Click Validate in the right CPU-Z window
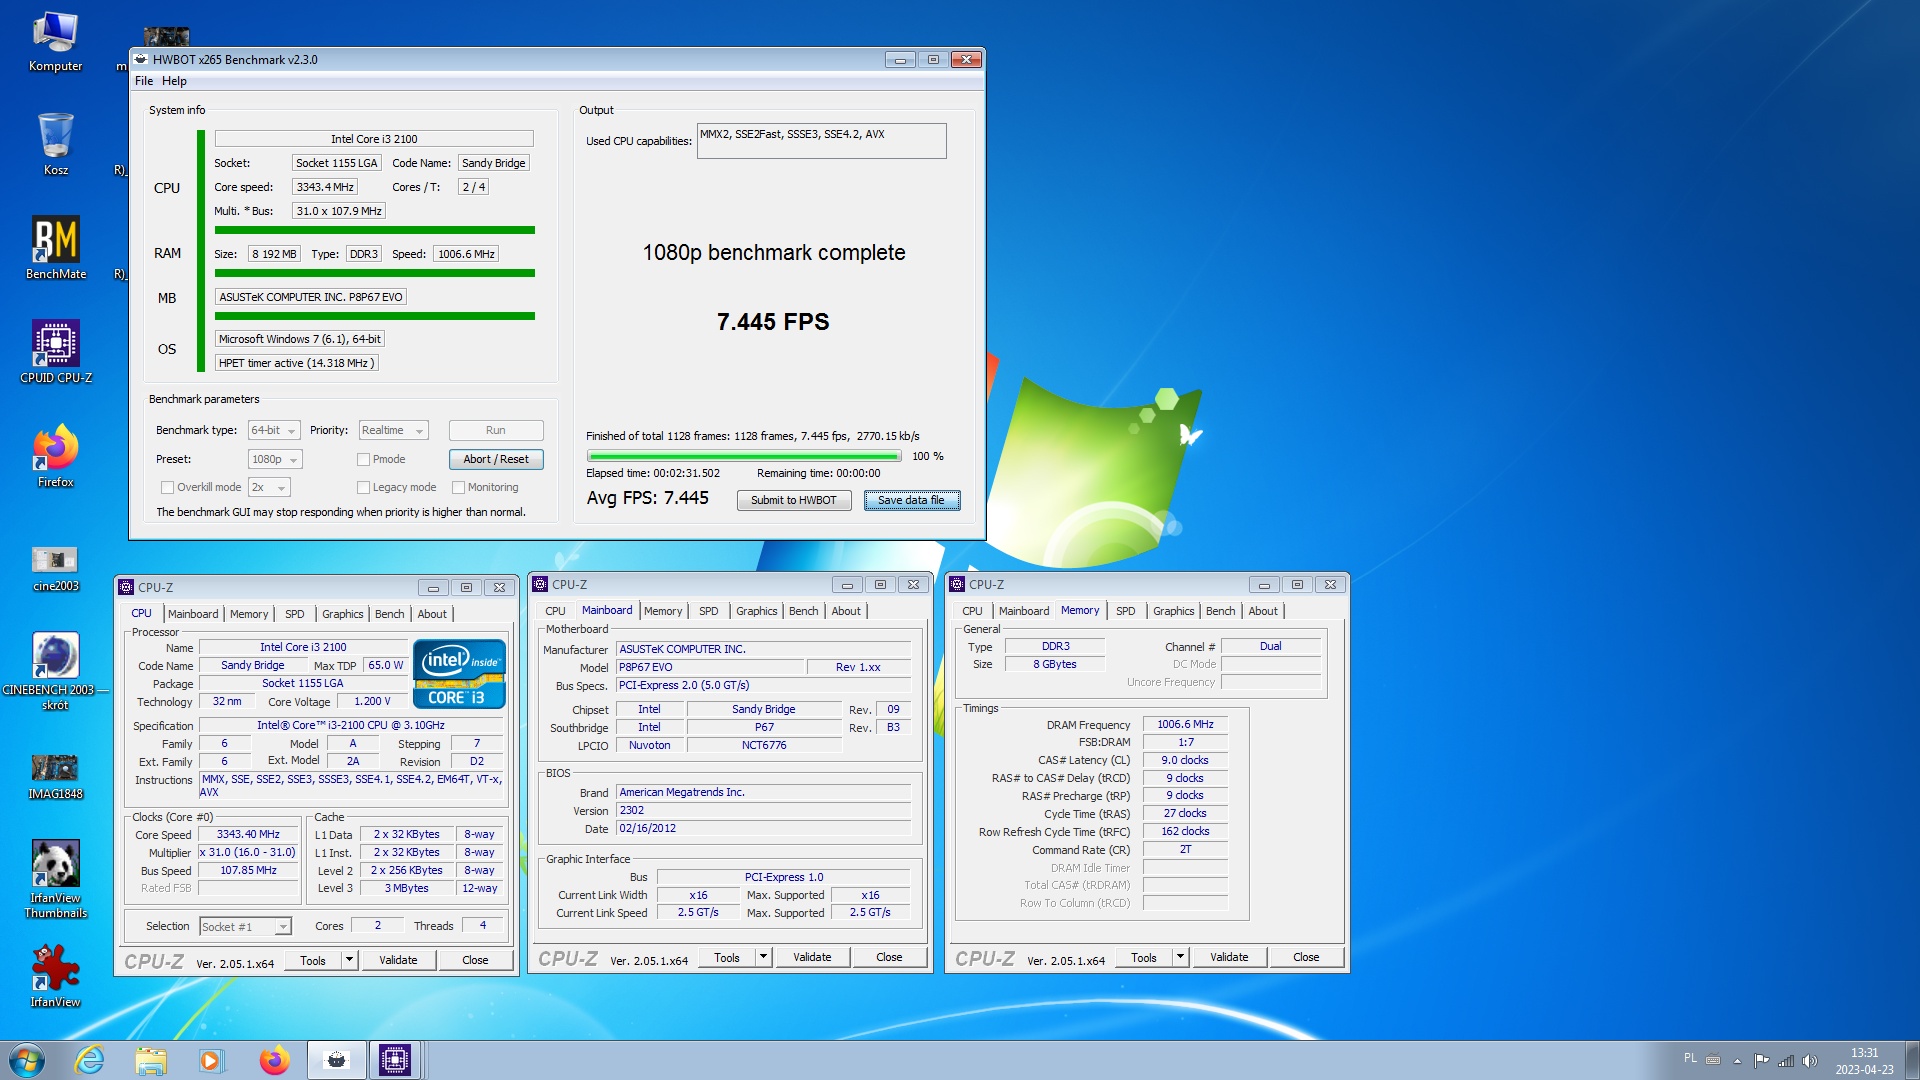The height and width of the screenshot is (1080, 1920). tap(1229, 957)
